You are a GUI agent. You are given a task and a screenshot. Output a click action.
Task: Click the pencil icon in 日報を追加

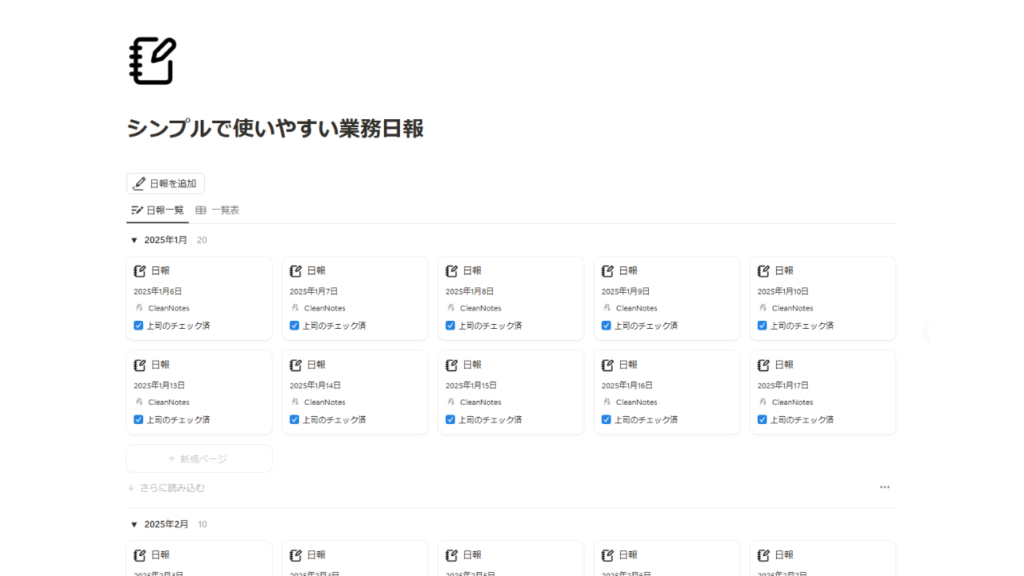pos(139,184)
